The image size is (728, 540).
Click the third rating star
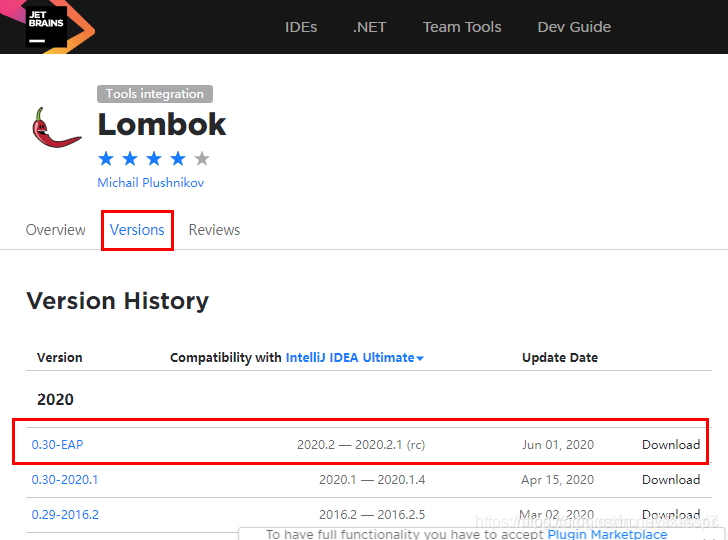(x=154, y=159)
